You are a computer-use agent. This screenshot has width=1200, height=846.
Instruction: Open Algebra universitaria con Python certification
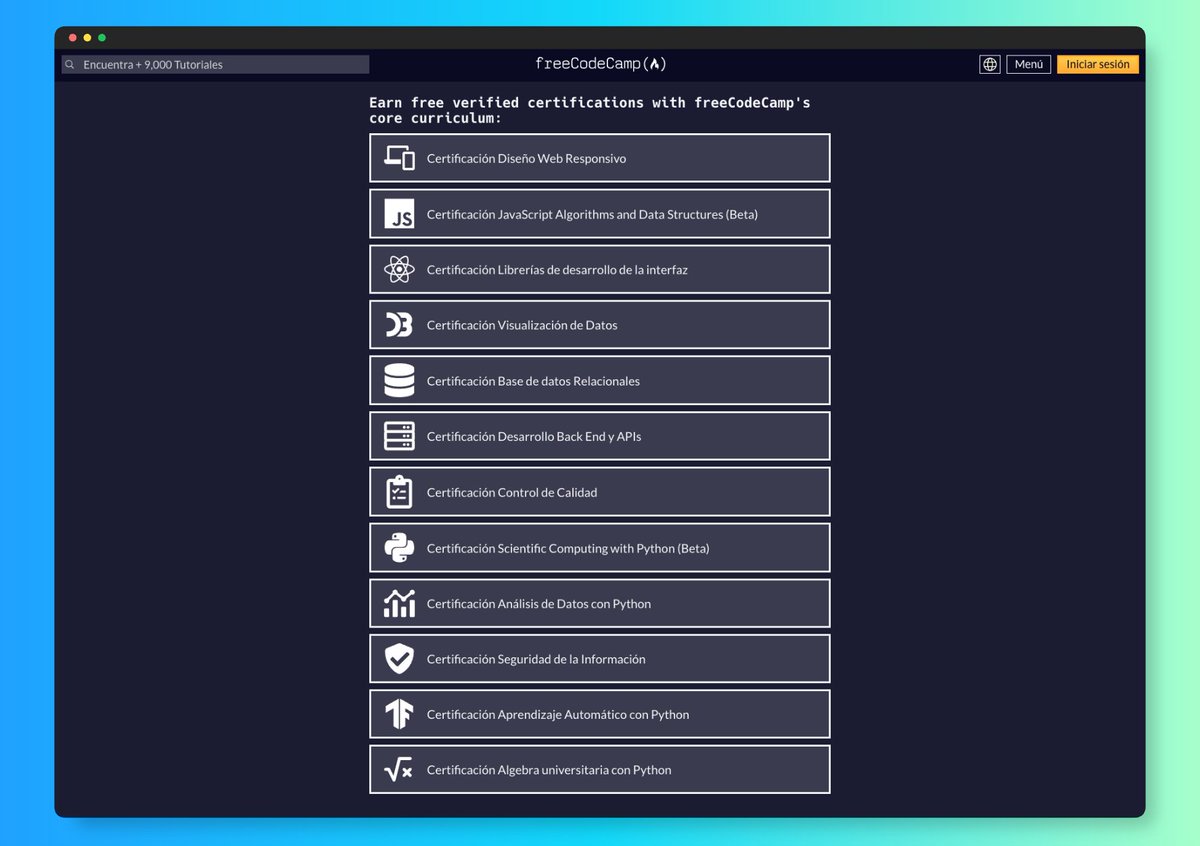click(600, 770)
